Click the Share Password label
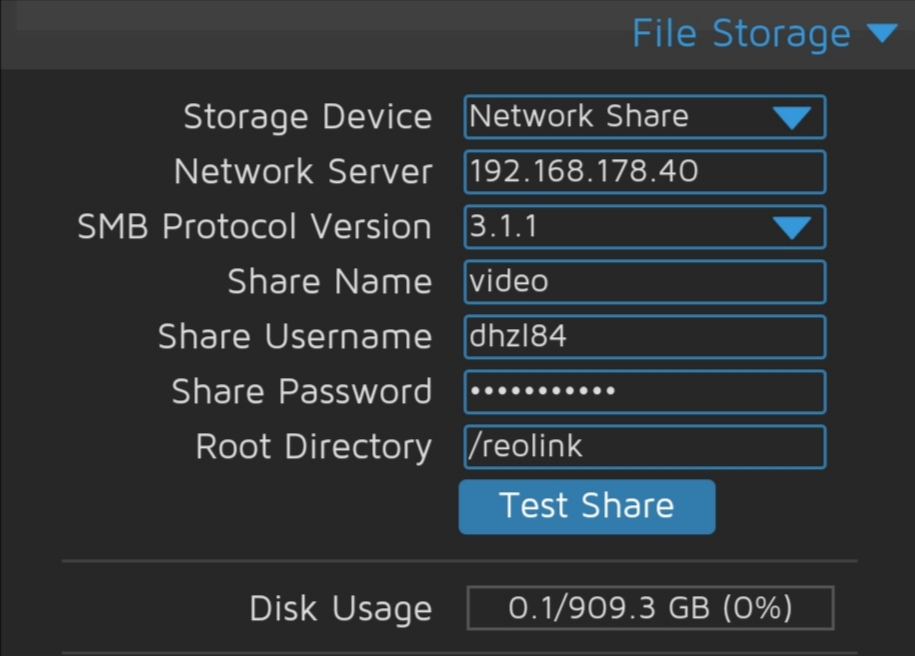The width and height of the screenshot is (915, 656). 301,392
